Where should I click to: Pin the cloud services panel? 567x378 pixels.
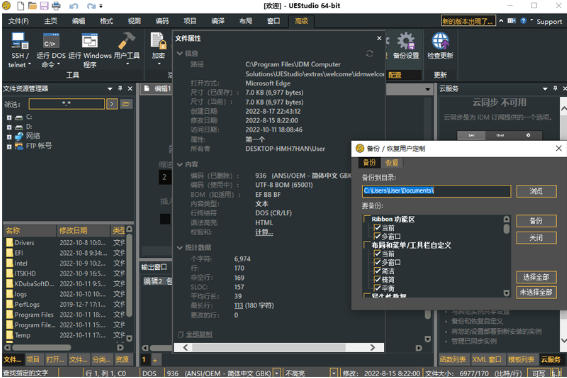pyautogui.click(x=555, y=88)
